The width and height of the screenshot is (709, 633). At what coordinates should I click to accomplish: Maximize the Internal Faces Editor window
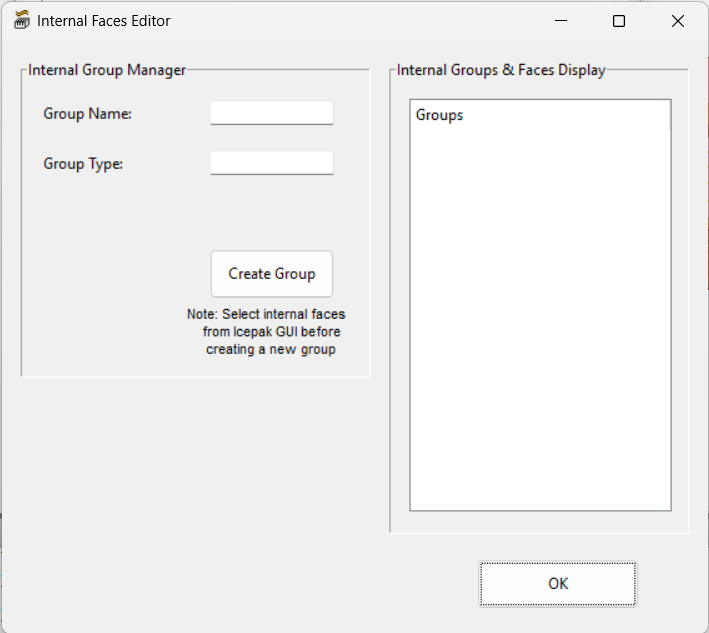coord(619,21)
